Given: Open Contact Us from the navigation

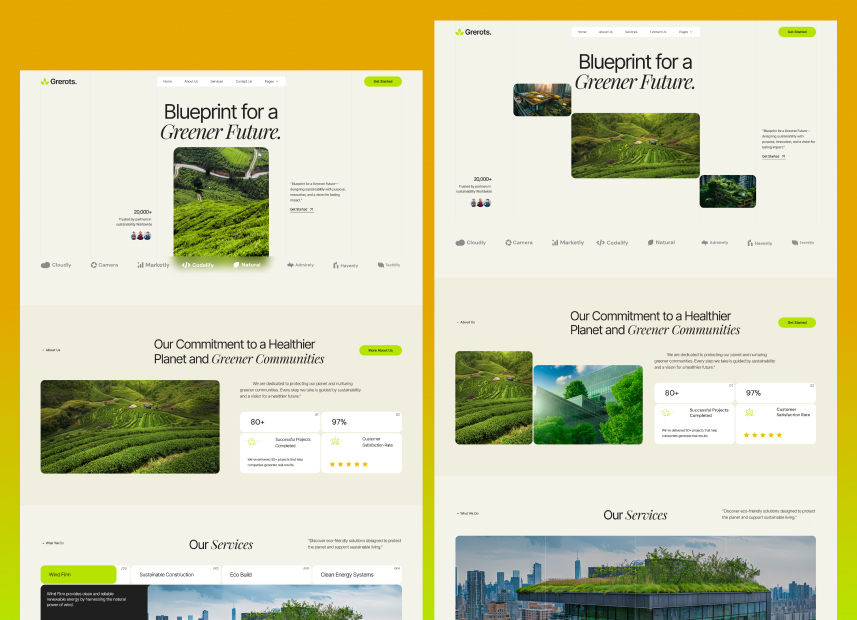Looking at the screenshot, I should point(242,81).
